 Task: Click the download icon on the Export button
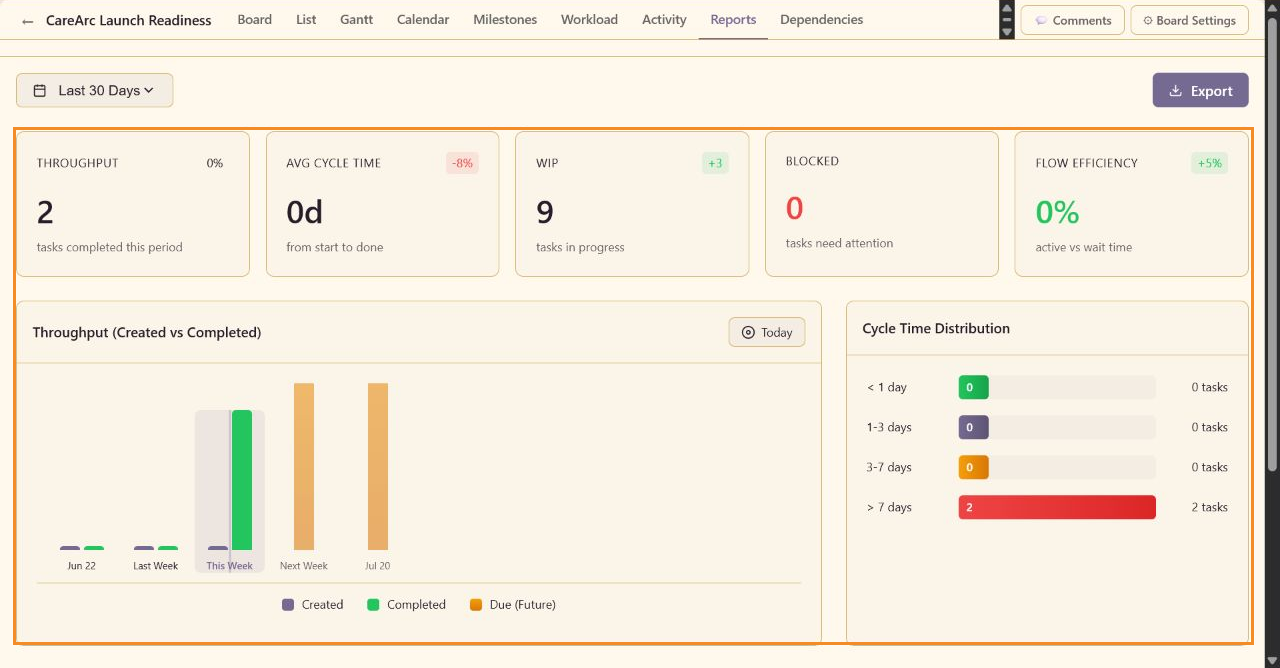point(1176,91)
